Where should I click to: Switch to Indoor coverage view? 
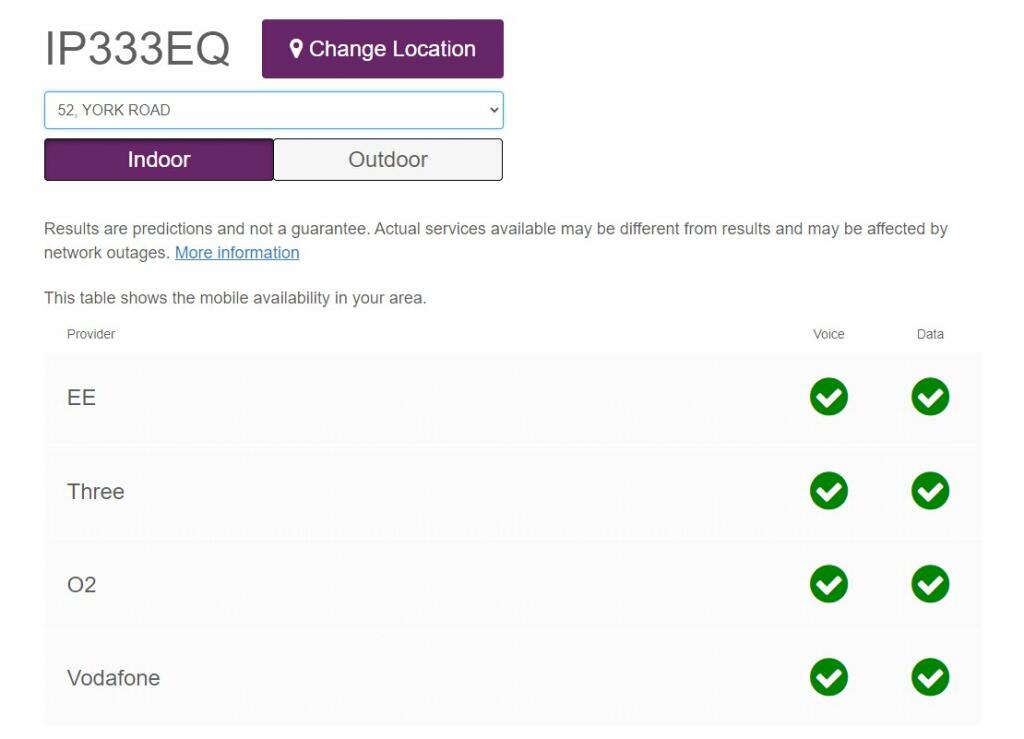[x=158, y=160]
